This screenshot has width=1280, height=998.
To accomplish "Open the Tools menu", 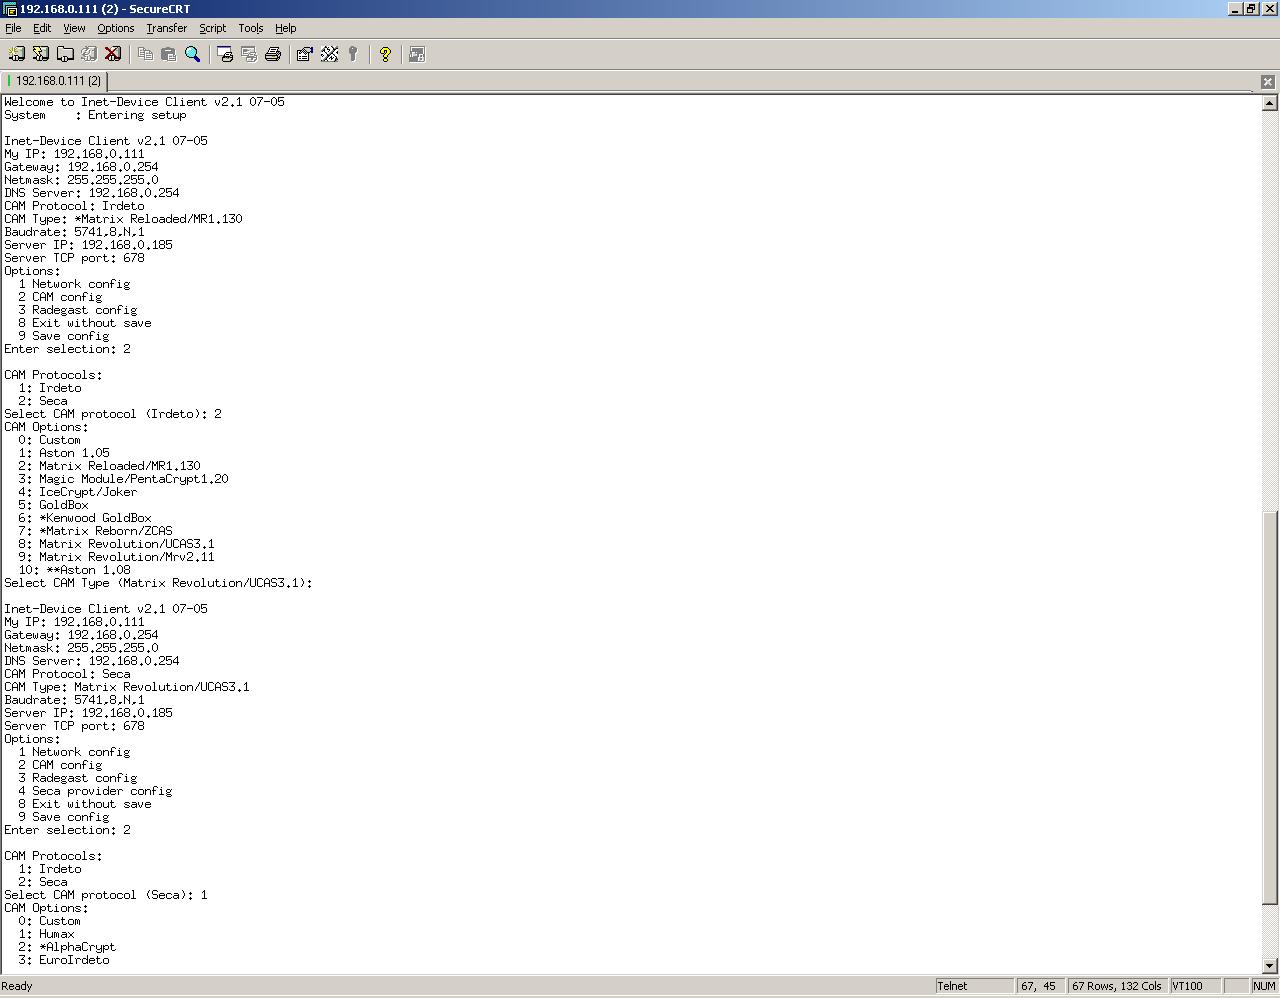I will tap(250, 28).
